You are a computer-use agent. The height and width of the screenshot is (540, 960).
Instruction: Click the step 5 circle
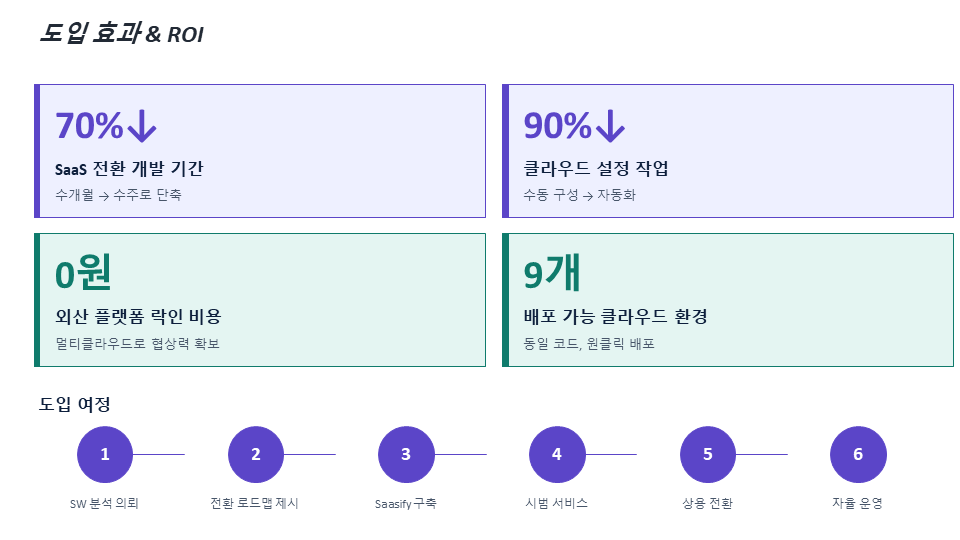tap(708, 454)
